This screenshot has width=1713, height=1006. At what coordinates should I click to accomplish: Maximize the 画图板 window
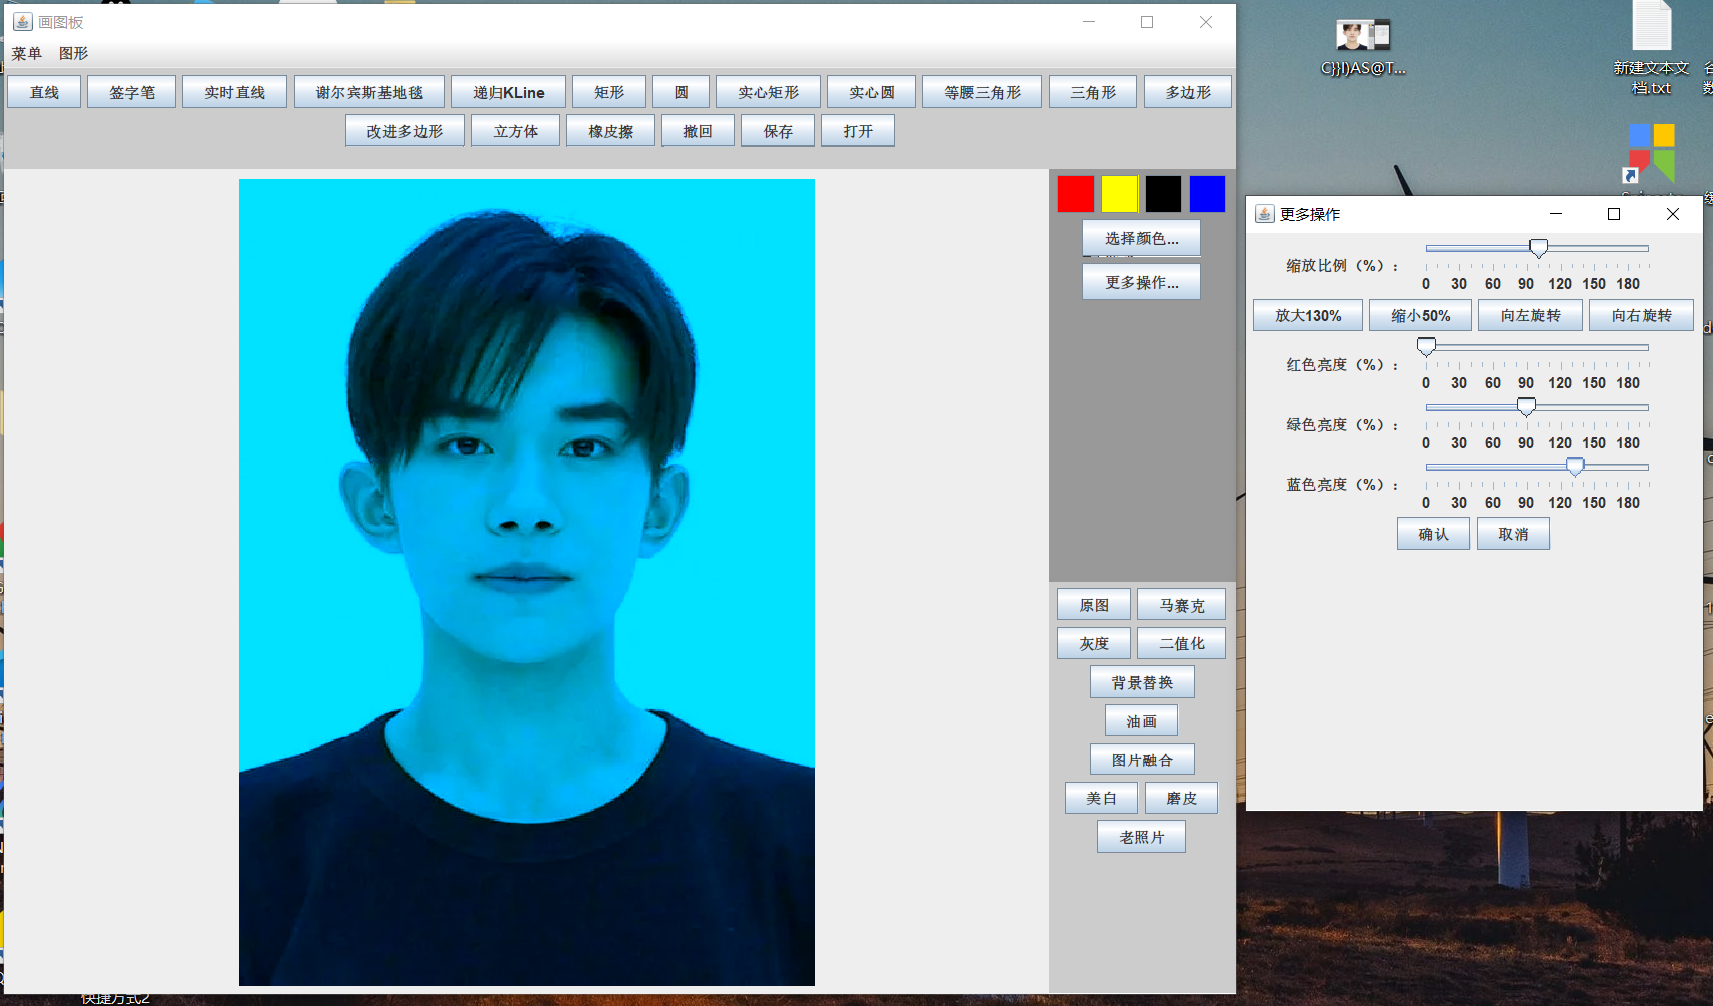(1147, 22)
